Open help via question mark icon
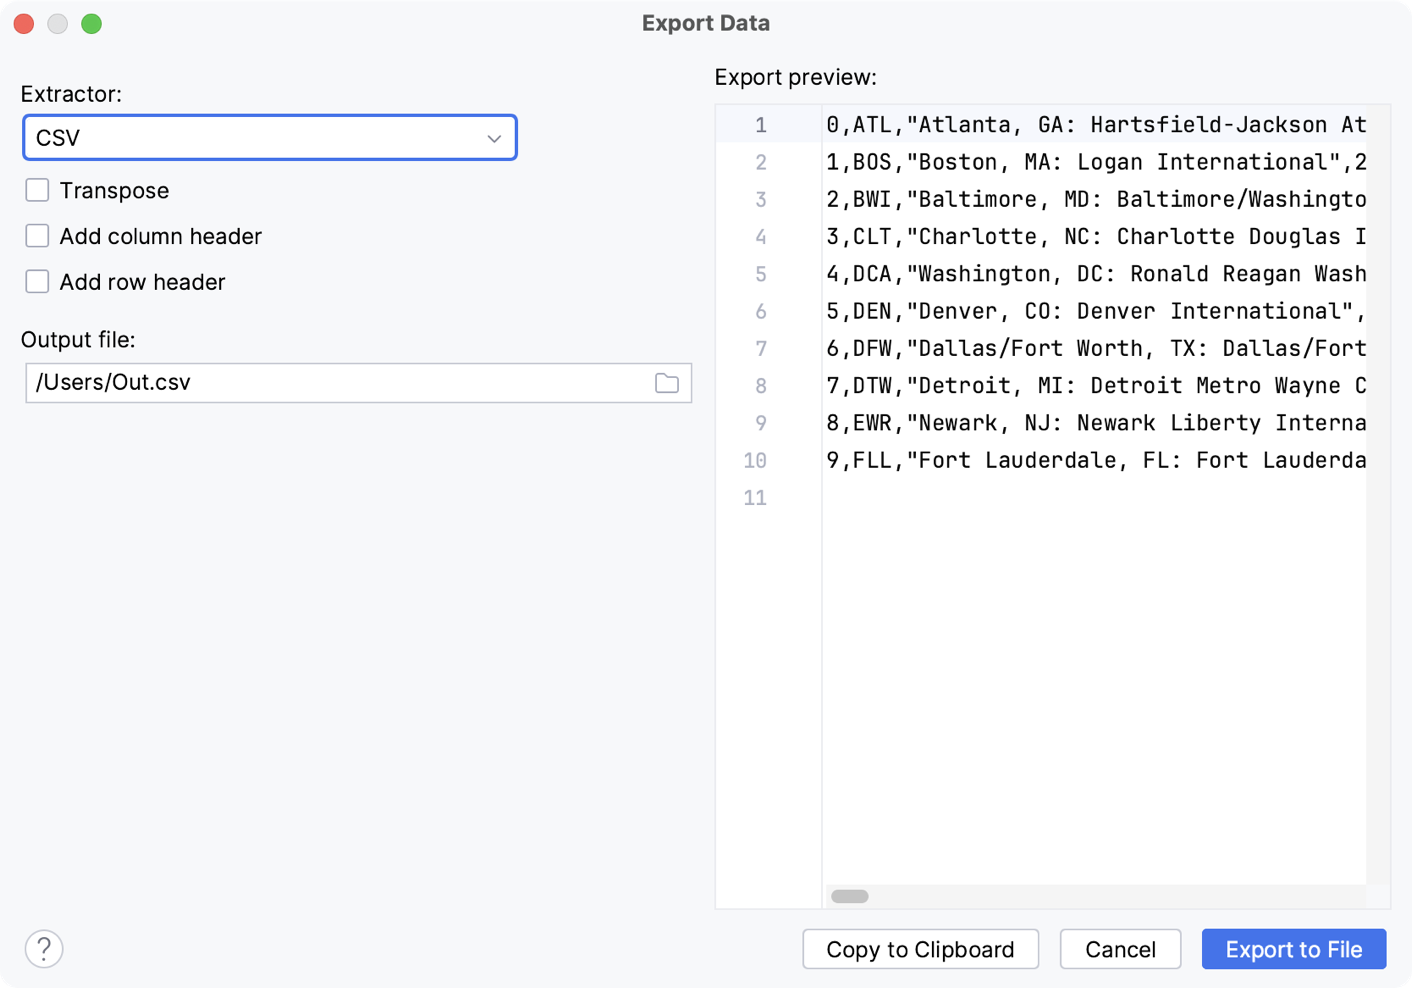Viewport: 1412px width, 988px height. pyautogui.click(x=43, y=948)
